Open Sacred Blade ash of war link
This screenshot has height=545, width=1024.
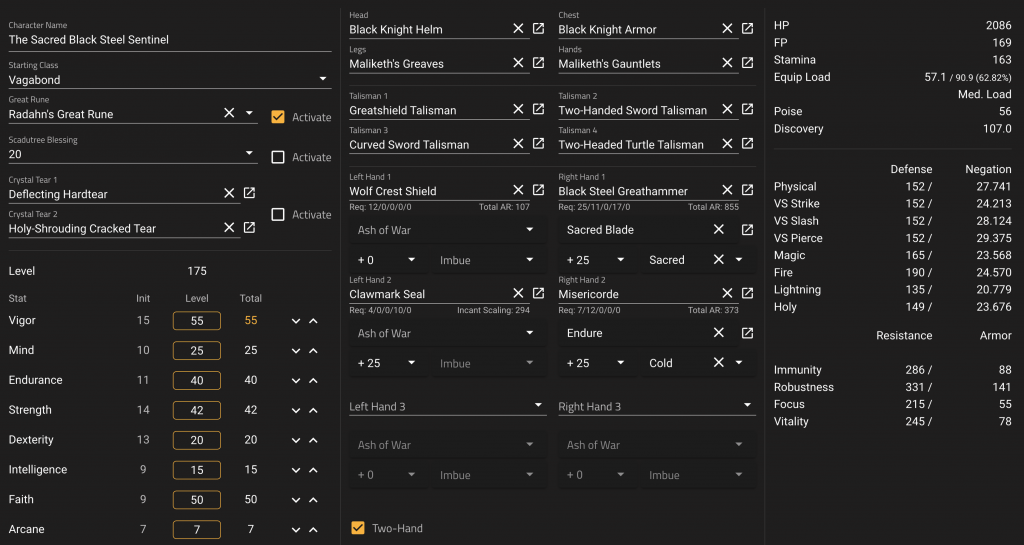pos(747,230)
